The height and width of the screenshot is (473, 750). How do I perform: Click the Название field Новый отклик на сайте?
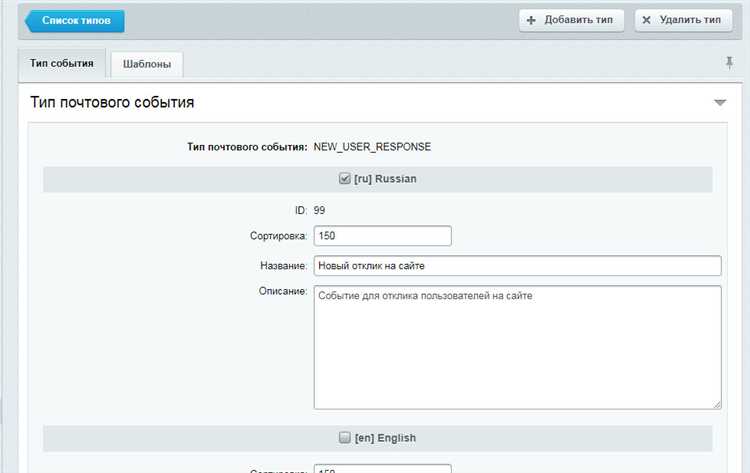[x=517, y=266]
